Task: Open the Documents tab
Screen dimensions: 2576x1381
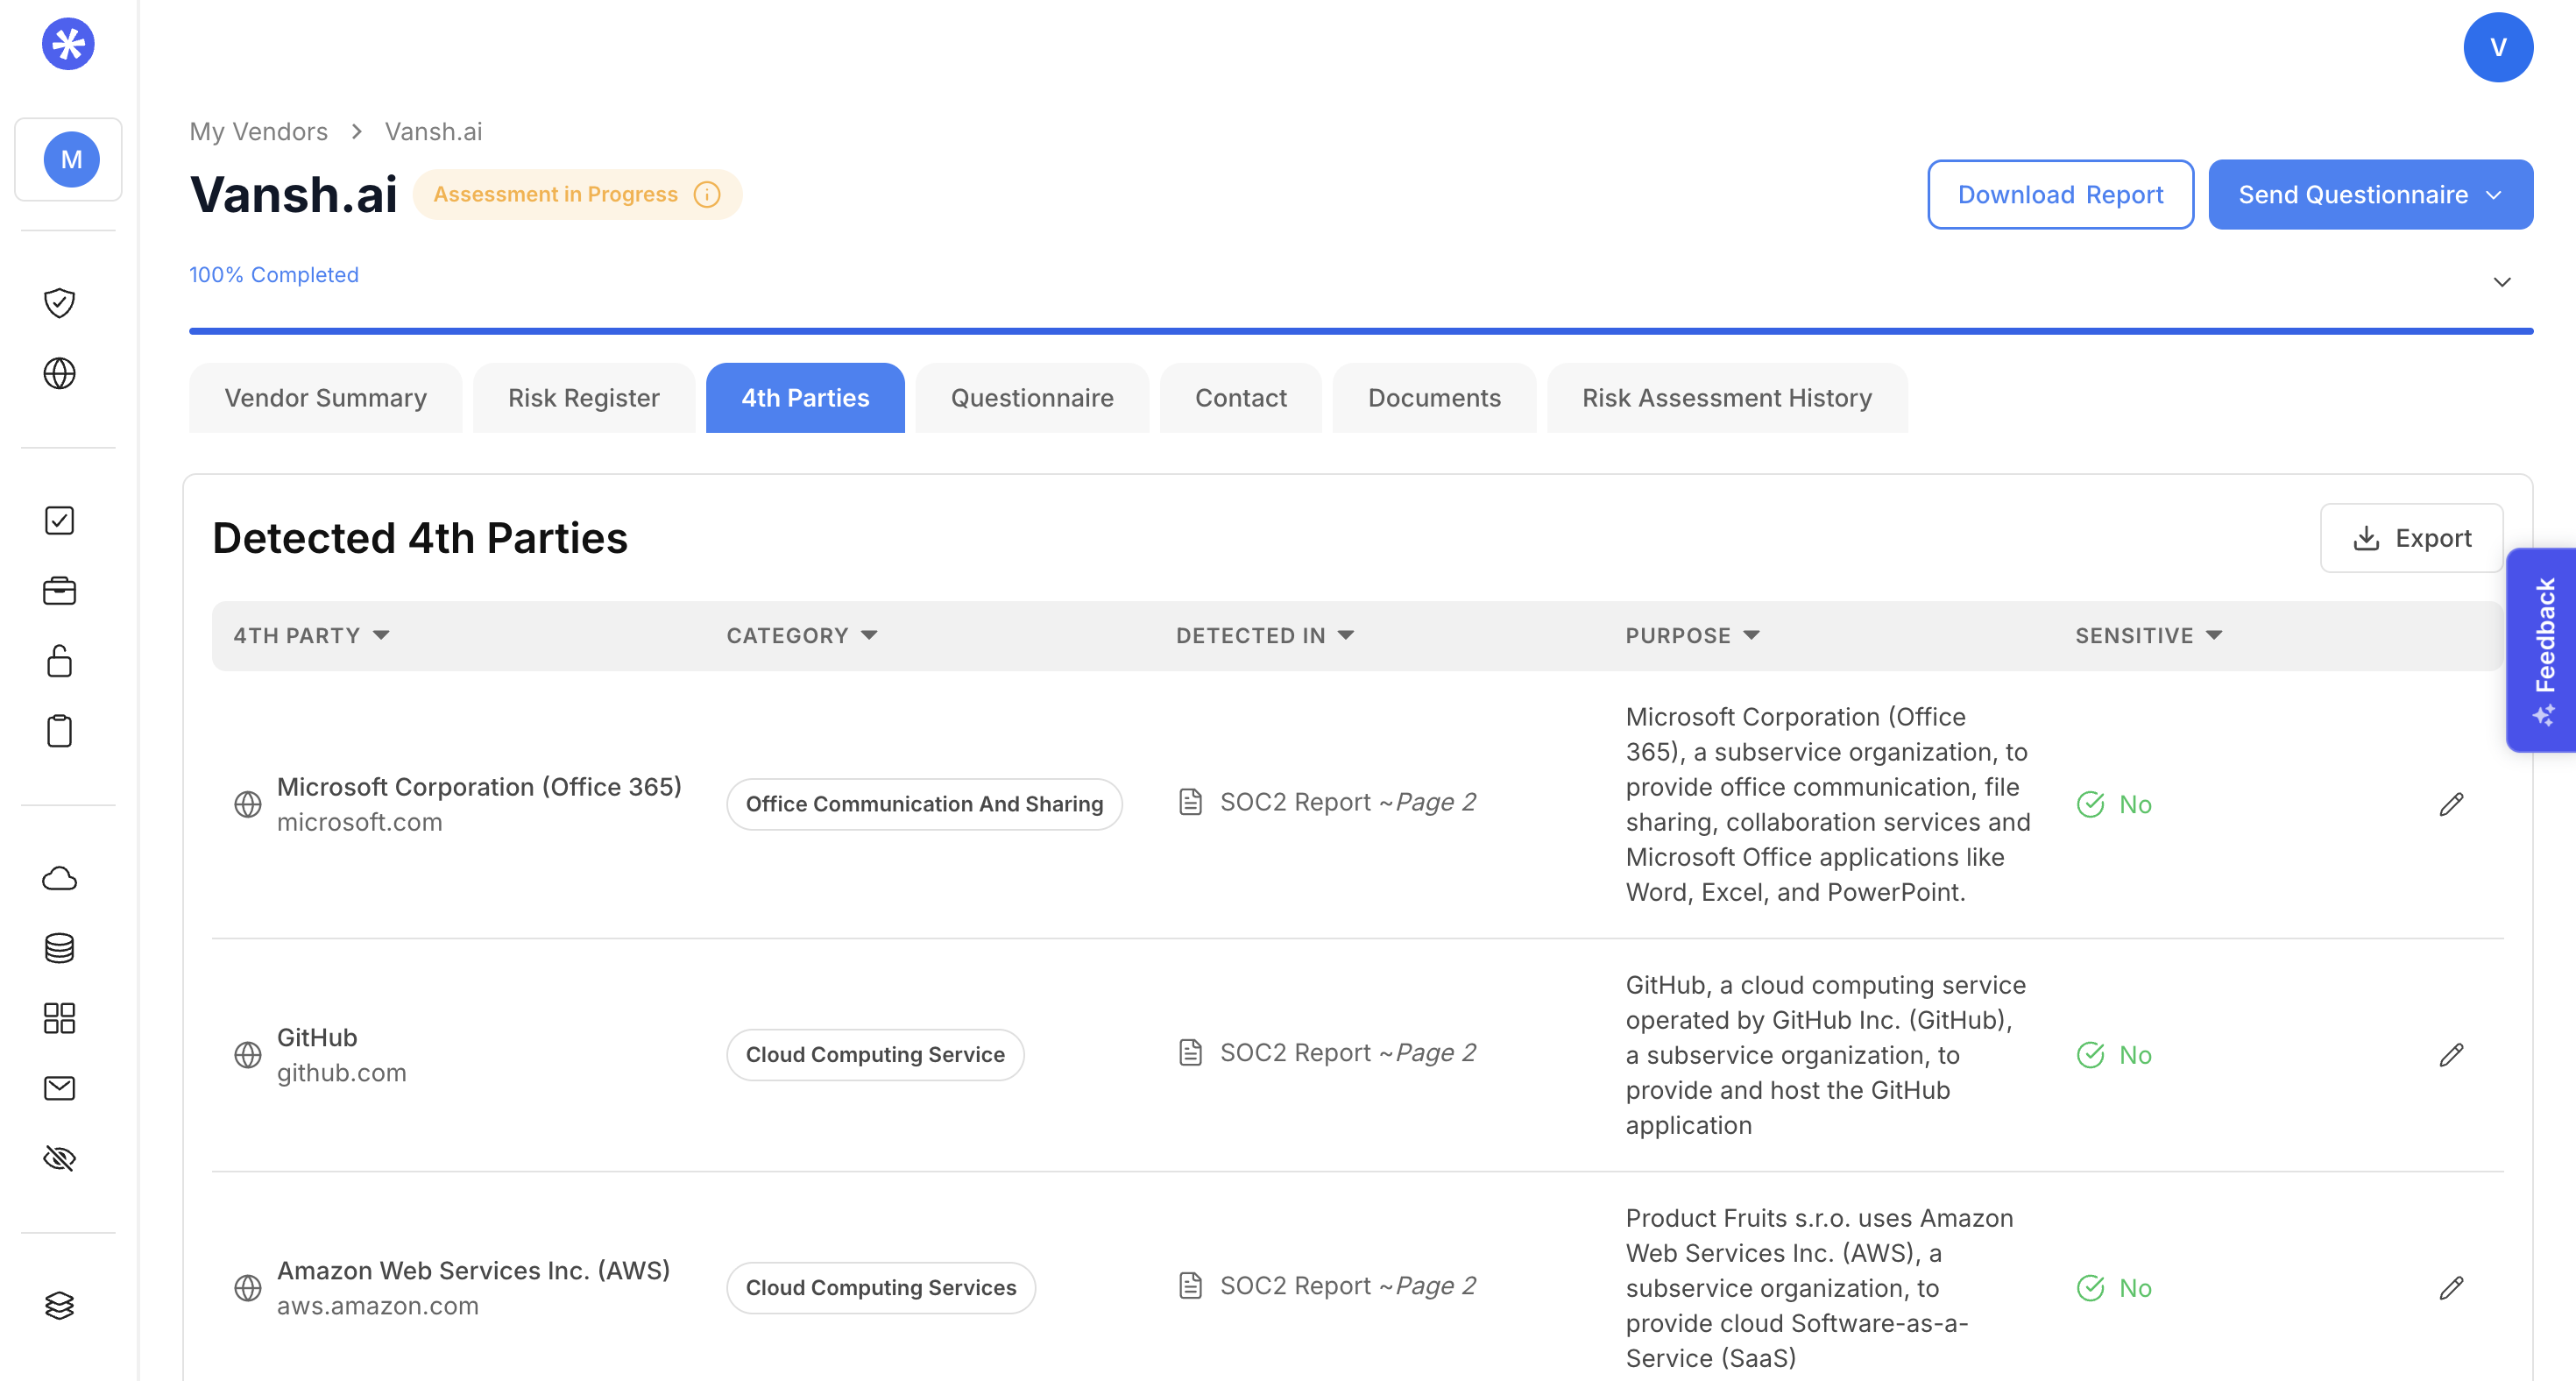Action: coord(1433,398)
